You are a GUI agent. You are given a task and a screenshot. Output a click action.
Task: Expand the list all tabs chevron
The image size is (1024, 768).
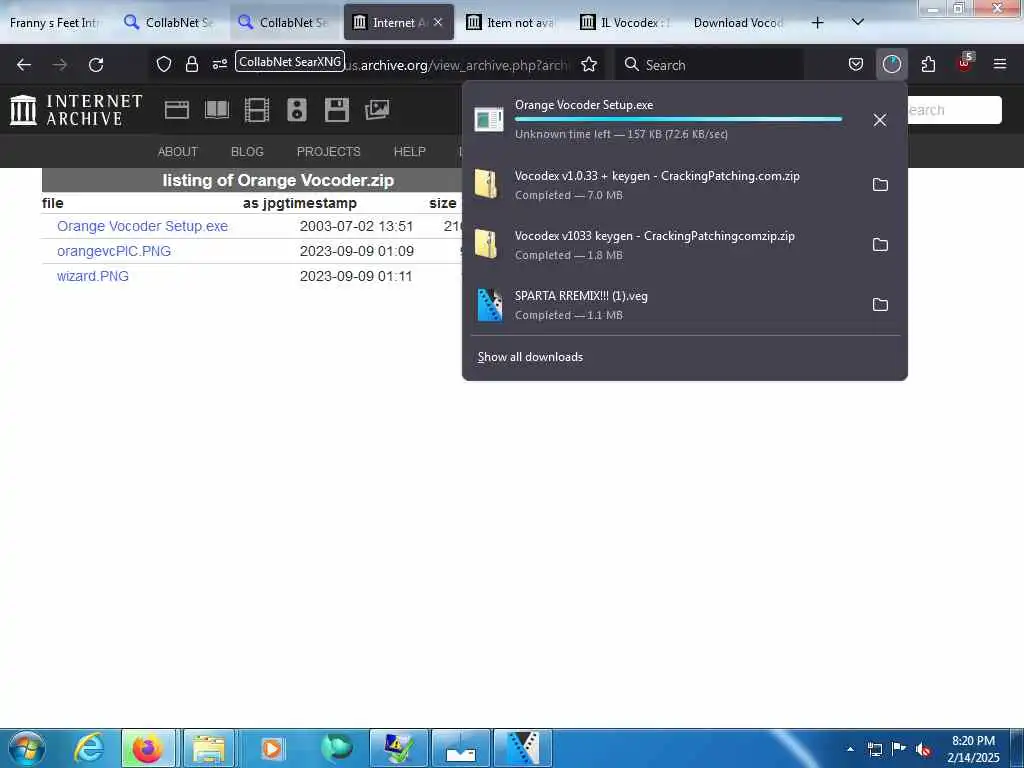click(x=858, y=22)
